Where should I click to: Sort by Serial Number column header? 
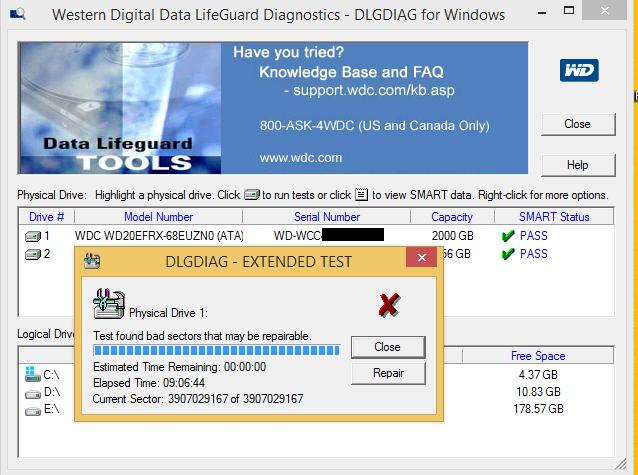[x=327, y=217]
